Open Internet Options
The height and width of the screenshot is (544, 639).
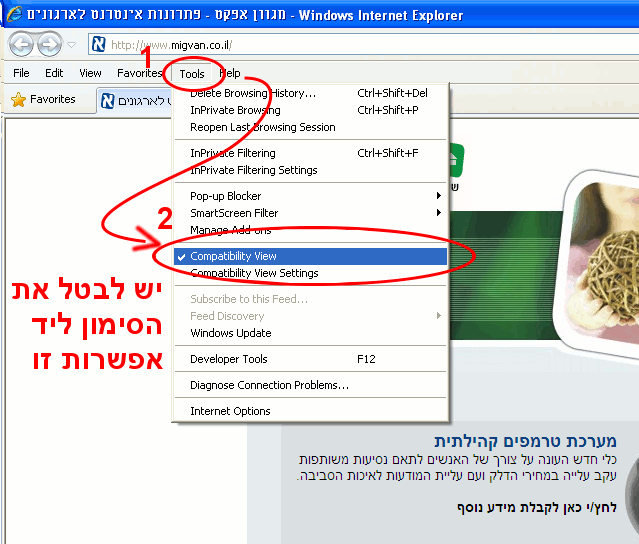[x=311, y=411]
